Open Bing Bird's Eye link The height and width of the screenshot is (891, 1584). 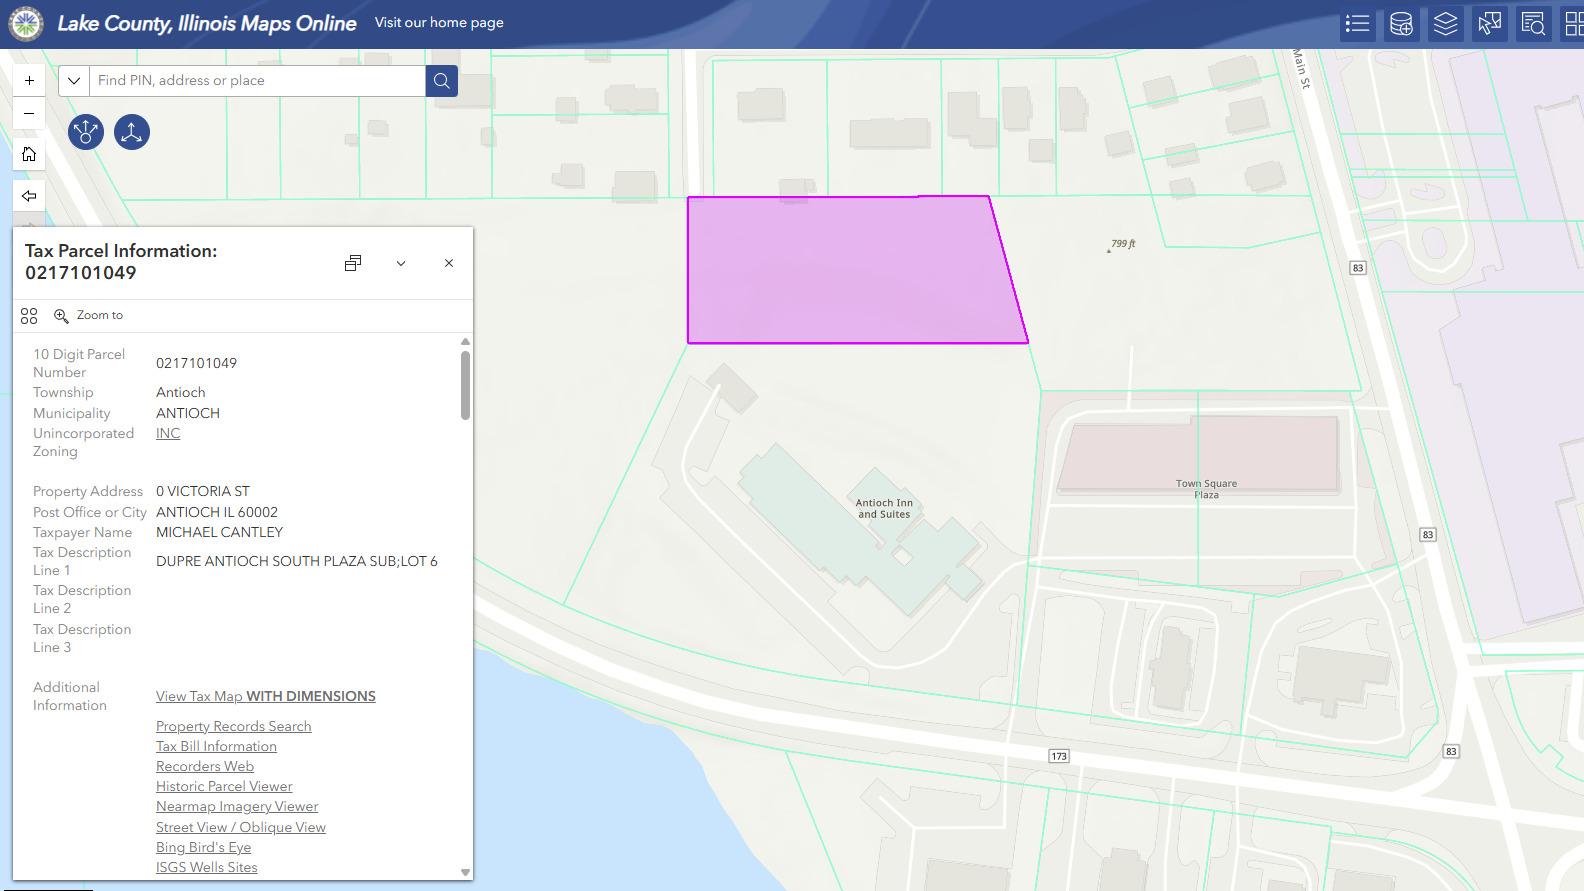click(x=203, y=847)
